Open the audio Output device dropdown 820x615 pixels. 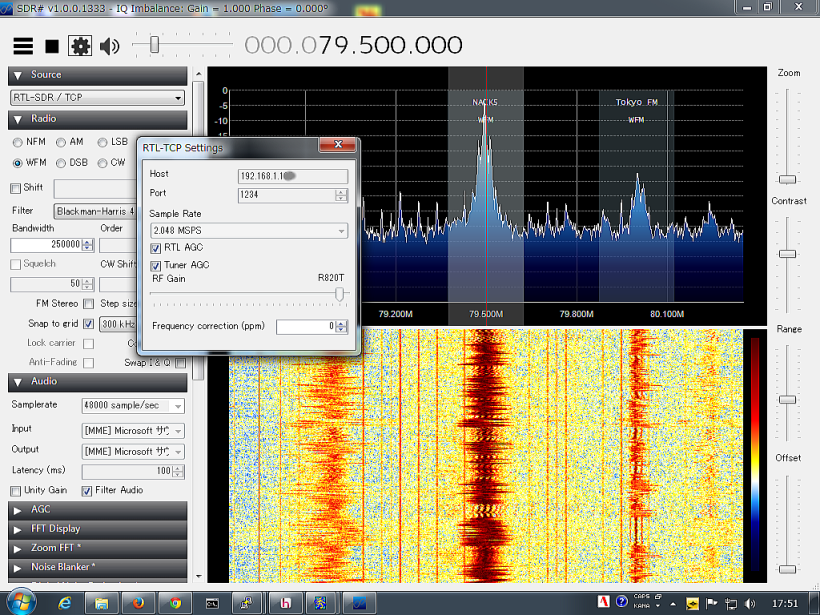tap(133, 451)
